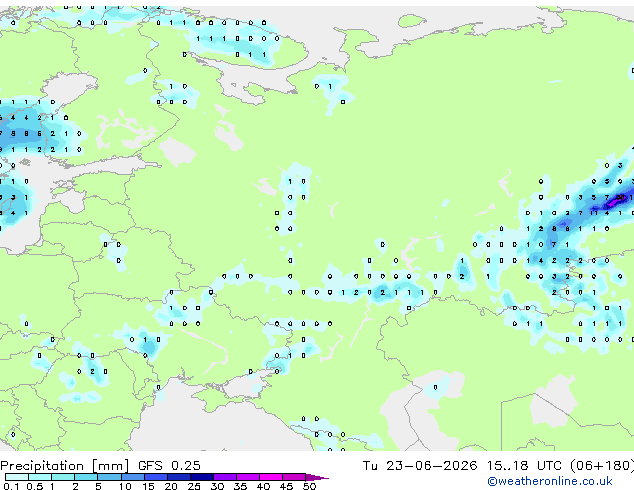Screen dimensions: 634x490
Task: Click the 40–45 mm magenta swatch
Action: tap(271, 477)
